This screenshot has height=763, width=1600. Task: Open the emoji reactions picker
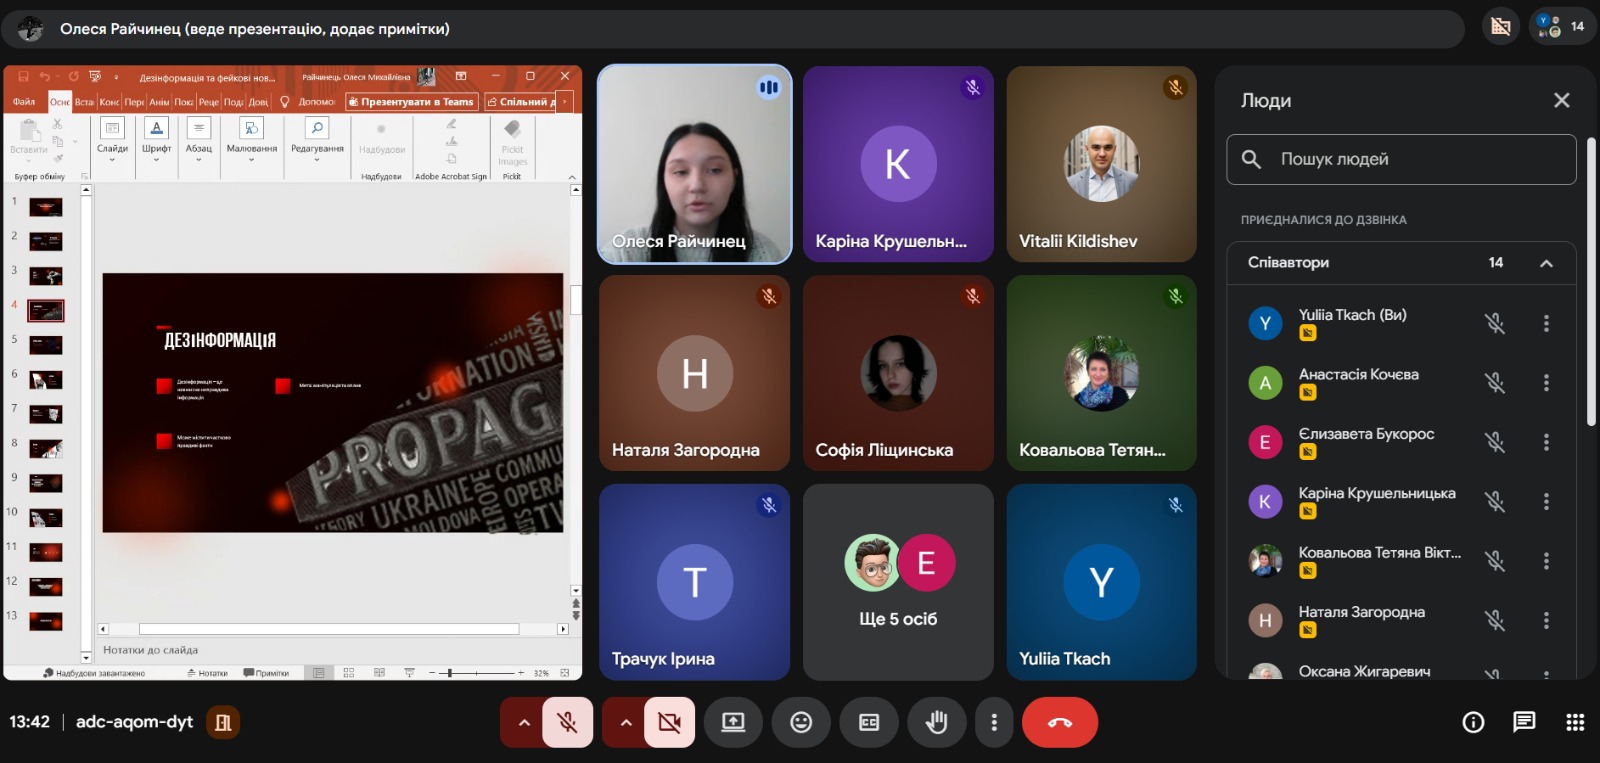801,722
